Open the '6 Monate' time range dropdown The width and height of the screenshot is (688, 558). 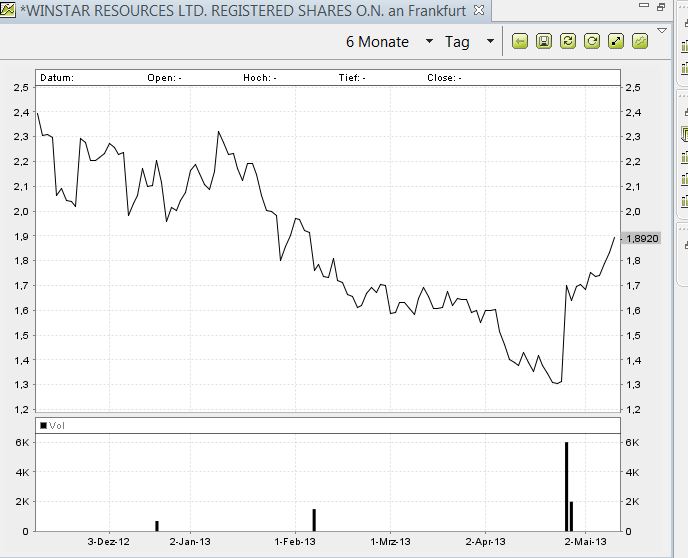point(429,42)
